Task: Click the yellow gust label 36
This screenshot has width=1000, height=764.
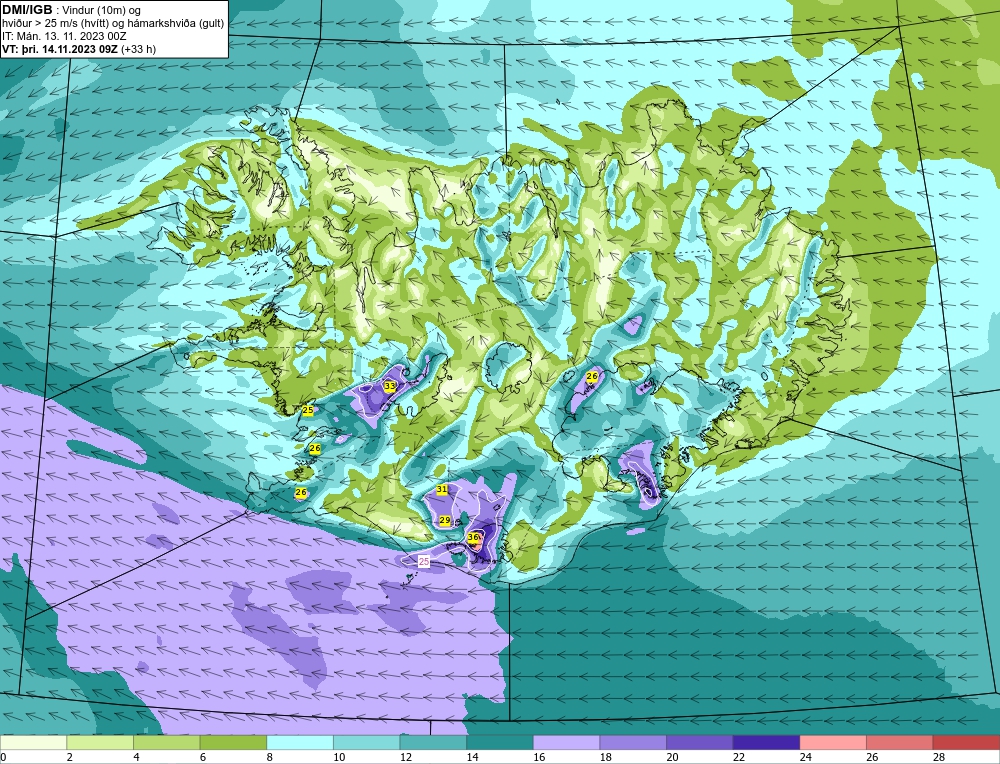Action: pyautogui.click(x=473, y=538)
